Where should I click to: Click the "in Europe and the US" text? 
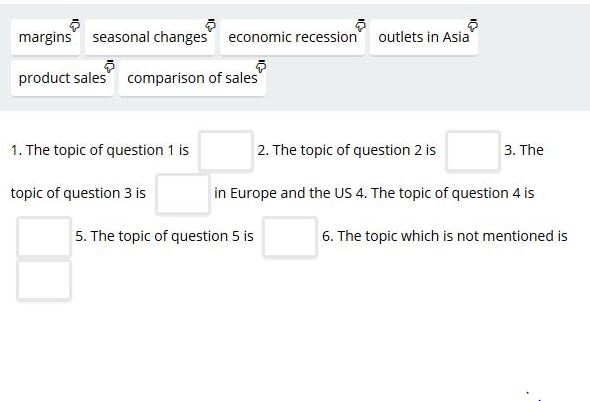point(283,193)
